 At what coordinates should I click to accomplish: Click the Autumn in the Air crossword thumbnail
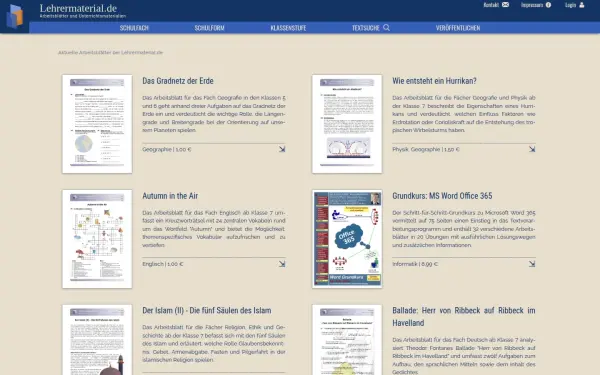pyautogui.click(x=97, y=239)
